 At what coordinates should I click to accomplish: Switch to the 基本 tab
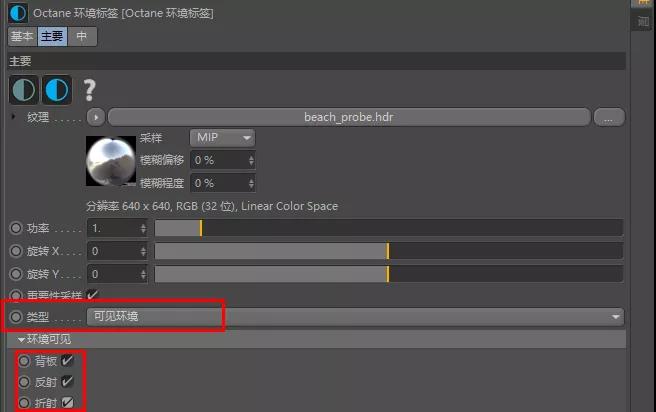coord(22,37)
